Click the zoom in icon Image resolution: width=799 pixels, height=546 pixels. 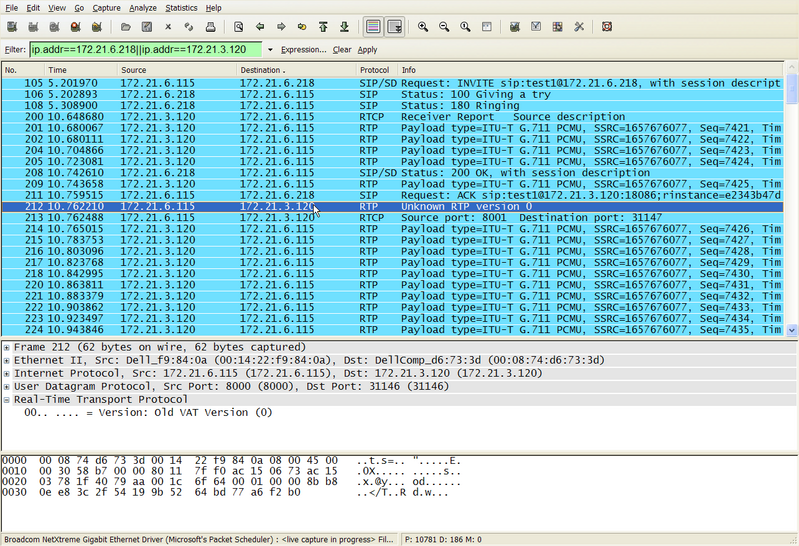click(x=423, y=27)
